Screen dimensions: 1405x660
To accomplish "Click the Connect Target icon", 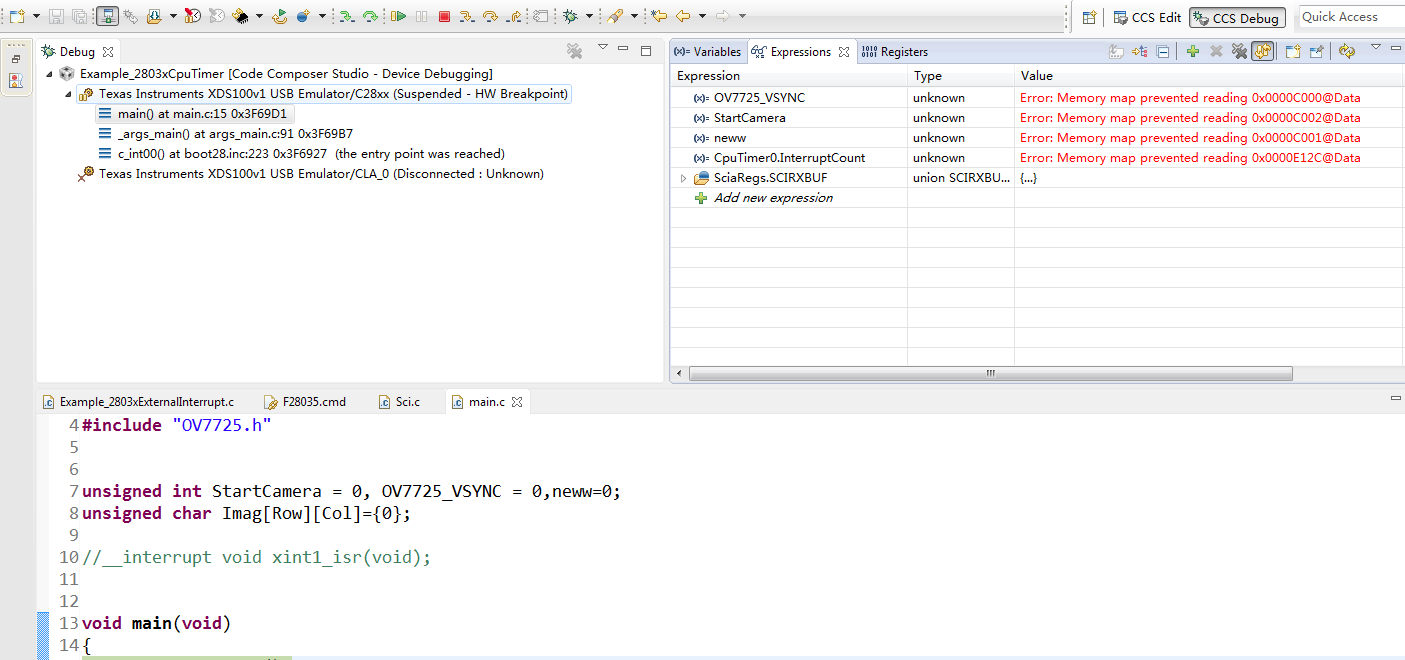I will coord(130,16).
